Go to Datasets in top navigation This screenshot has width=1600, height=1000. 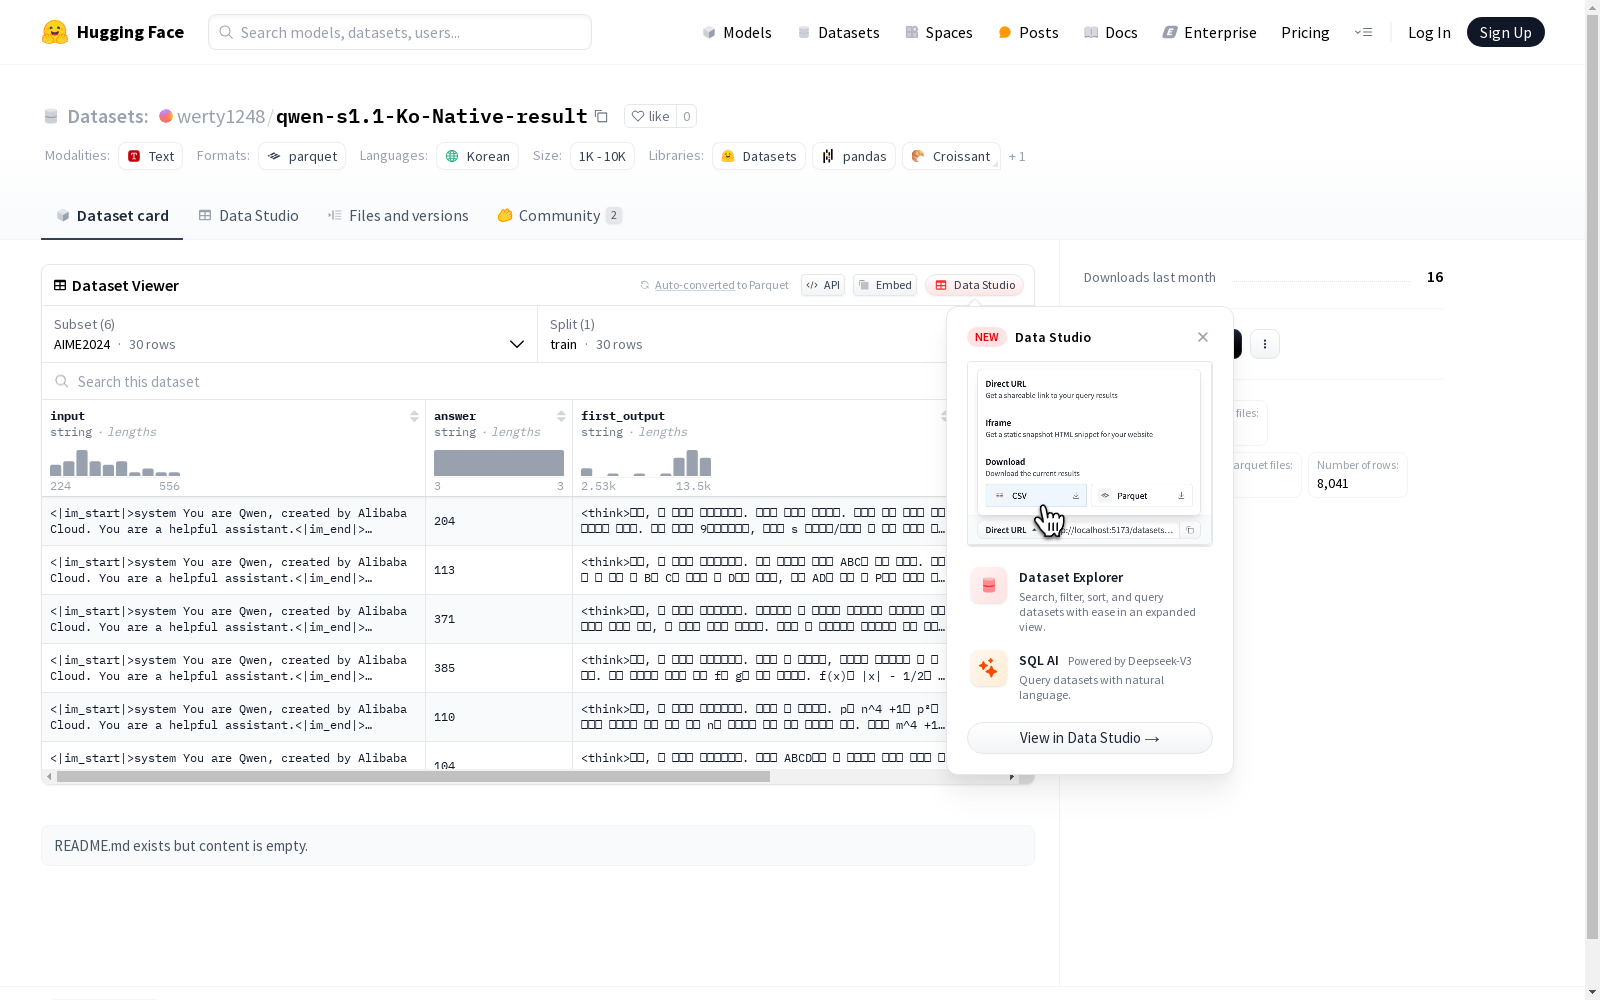click(x=838, y=32)
